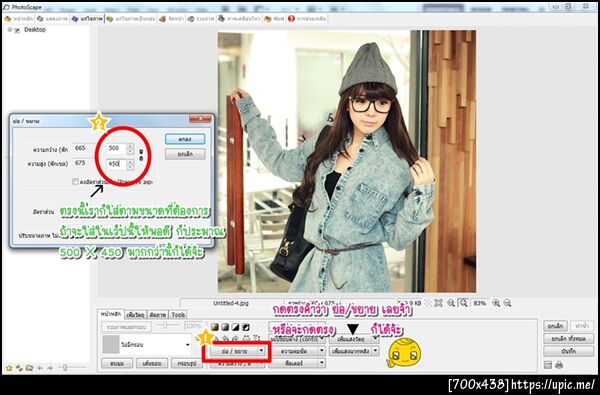Screen dimensions: 600x395
Task: Open the Tools tab in the editor panel
Action: (178, 315)
